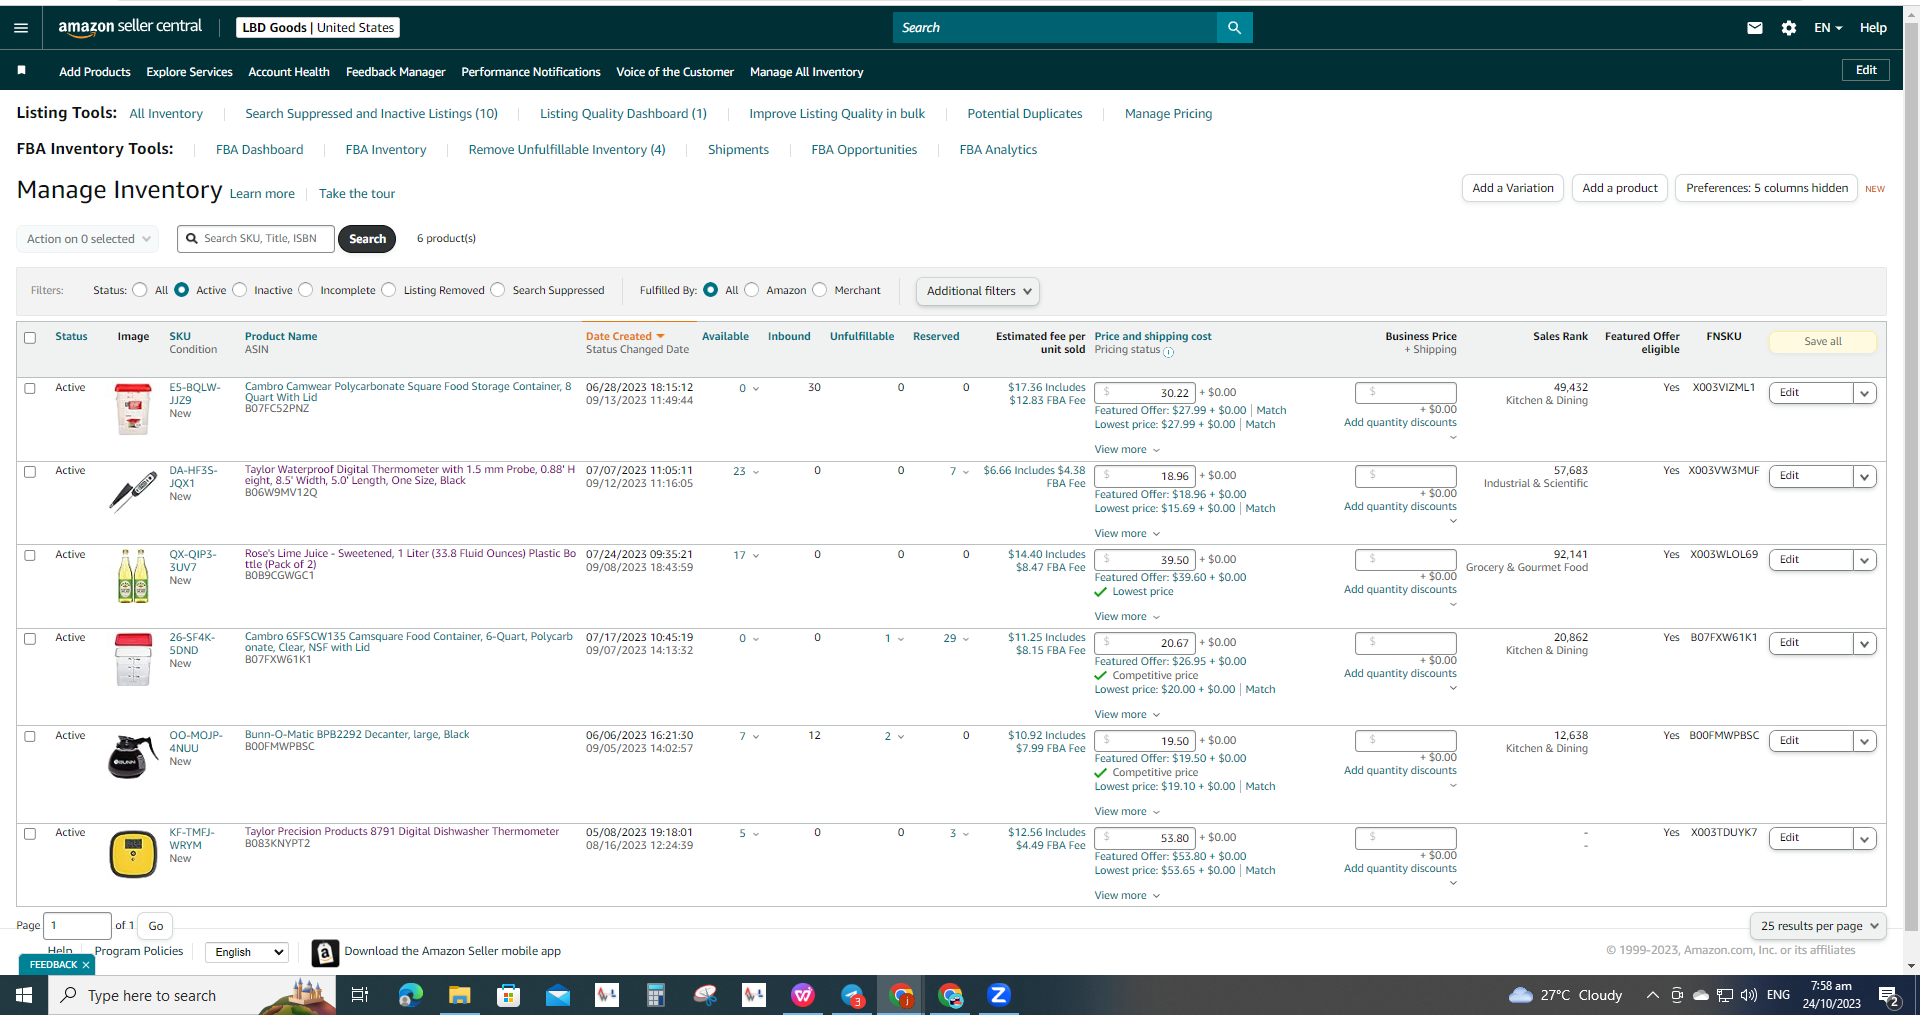The image size is (1920, 1015).
Task: Click the Amazon mobile app icon
Action: pyautogui.click(x=325, y=953)
